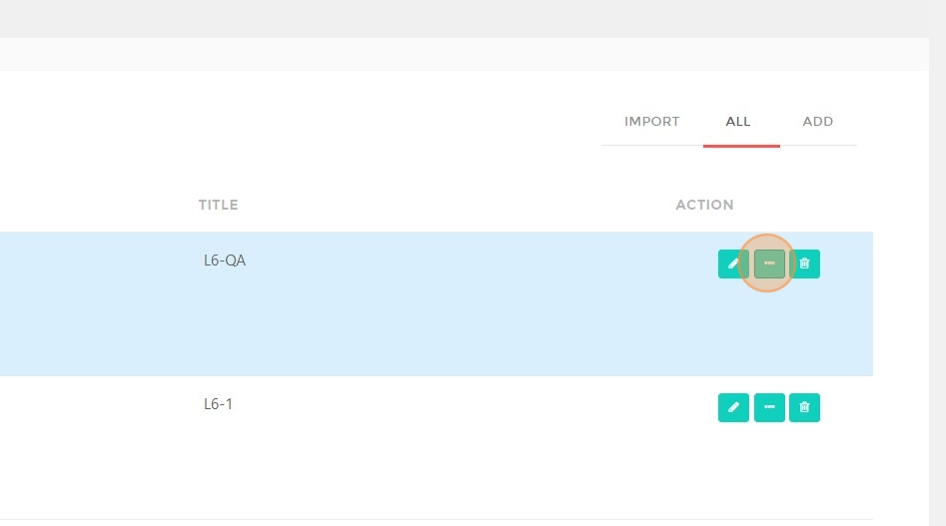Open more options for L6-QA row
Screen dimensions: 946x526
coord(769,264)
